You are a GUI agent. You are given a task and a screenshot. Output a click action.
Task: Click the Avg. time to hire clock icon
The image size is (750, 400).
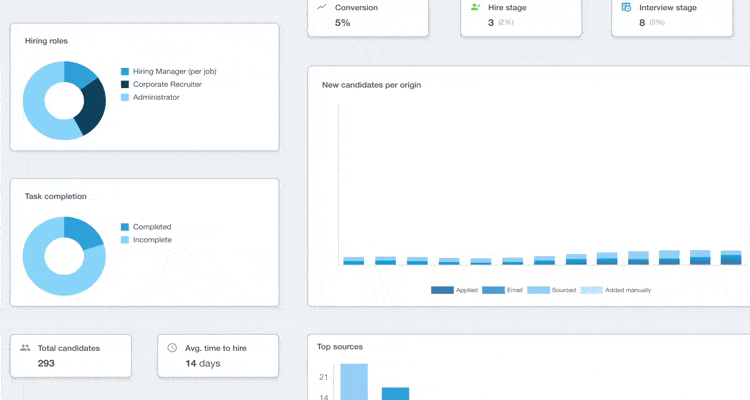point(172,348)
